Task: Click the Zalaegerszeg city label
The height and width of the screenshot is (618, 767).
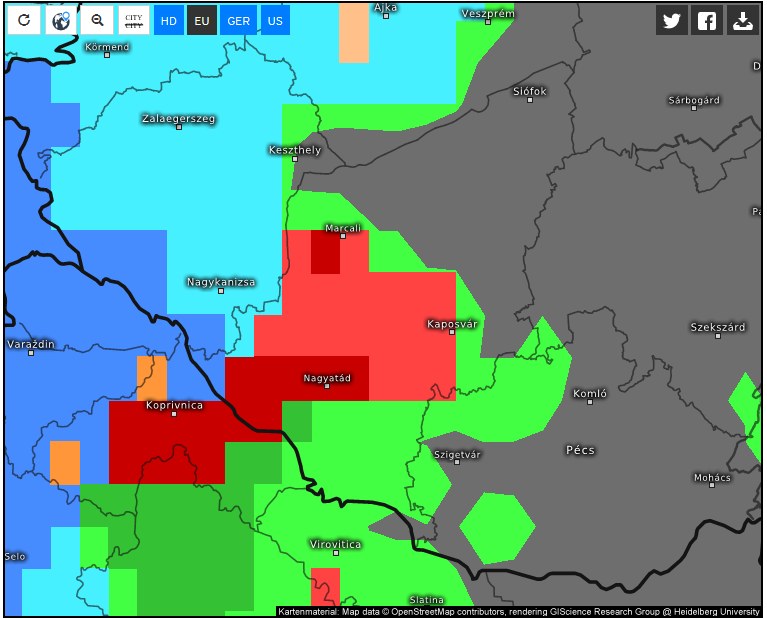Action: (179, 118)
